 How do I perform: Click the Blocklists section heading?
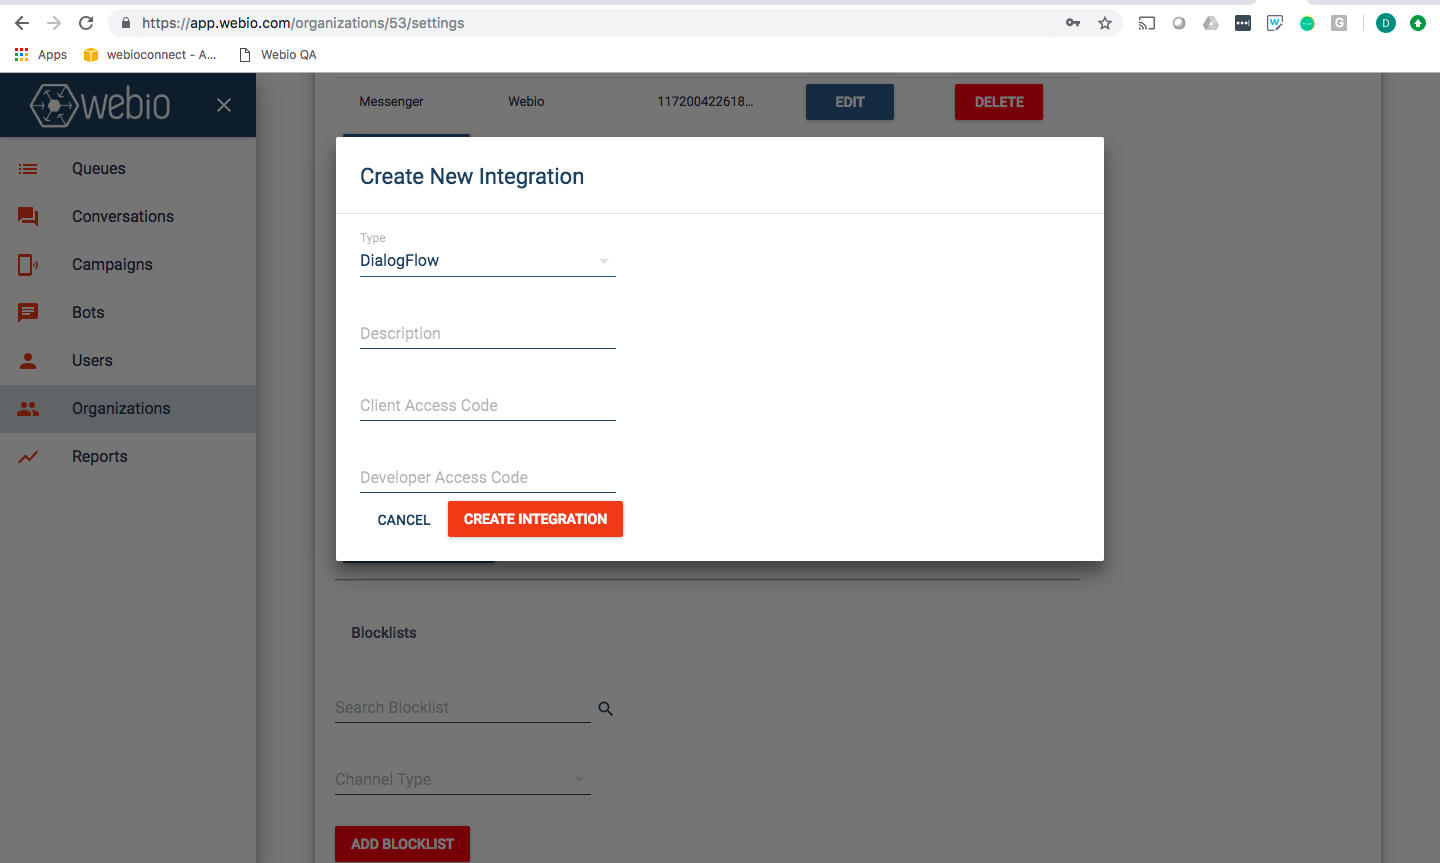click(x=384, y=633)
